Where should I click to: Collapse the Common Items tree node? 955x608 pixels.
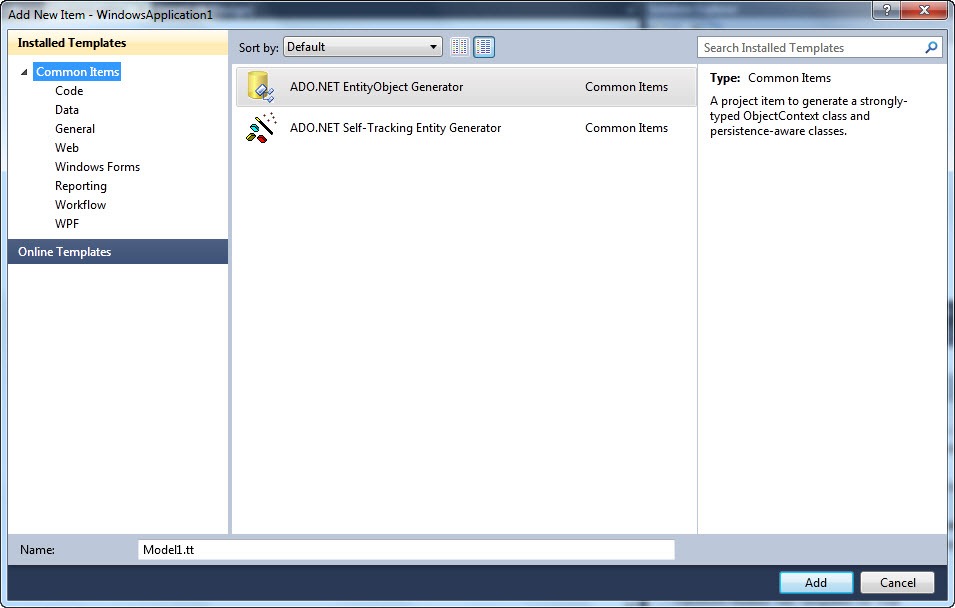[x=24, y=72]
